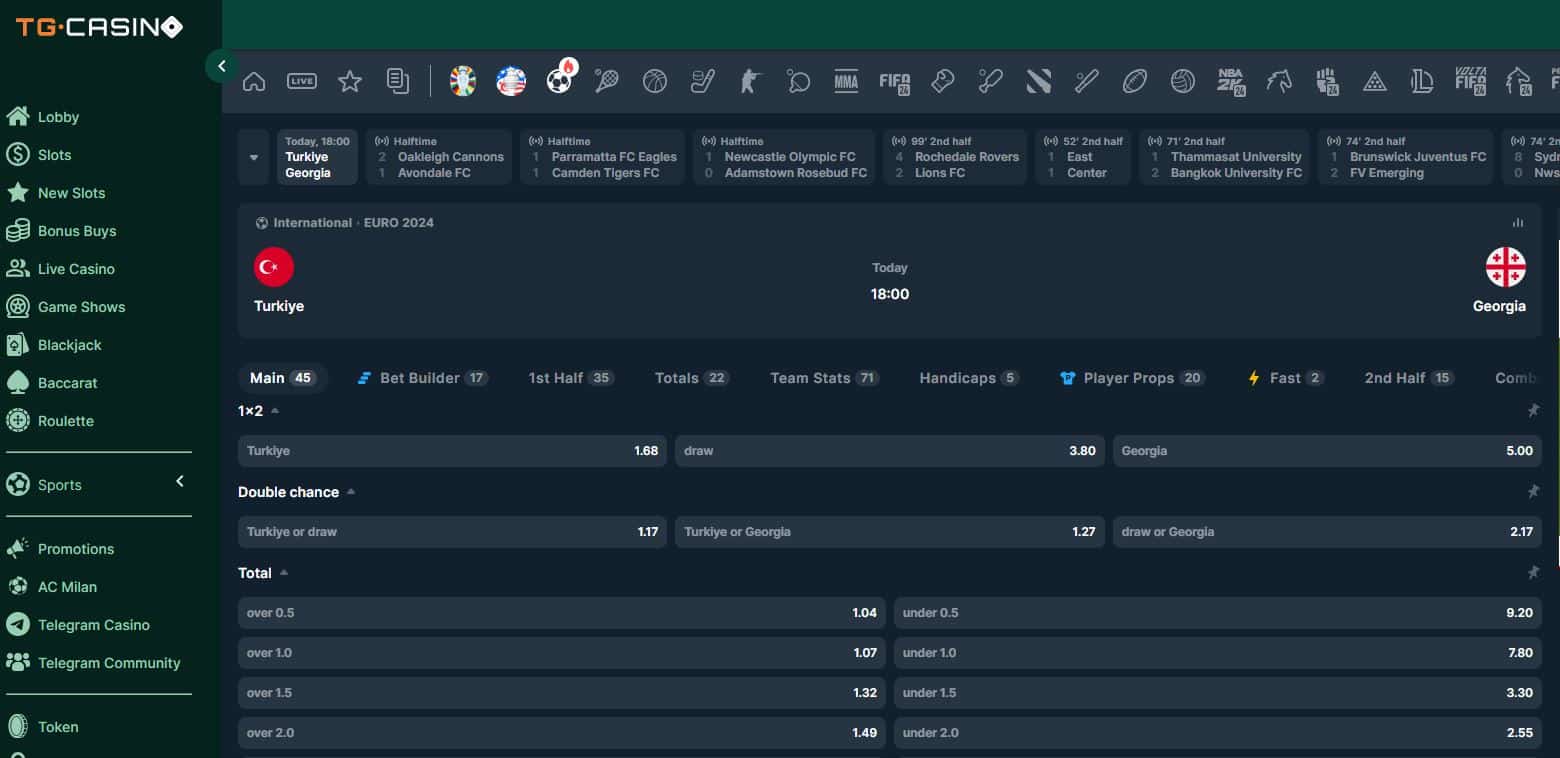This screenshot has width=1560, height=758.
Task: Collapse the Sports sidebar submenu chevron
Action: 180,482
